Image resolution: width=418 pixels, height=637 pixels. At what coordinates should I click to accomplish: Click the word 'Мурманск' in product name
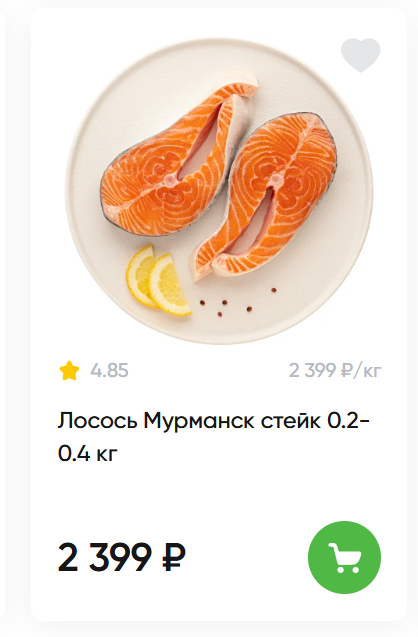click(199, 421)
